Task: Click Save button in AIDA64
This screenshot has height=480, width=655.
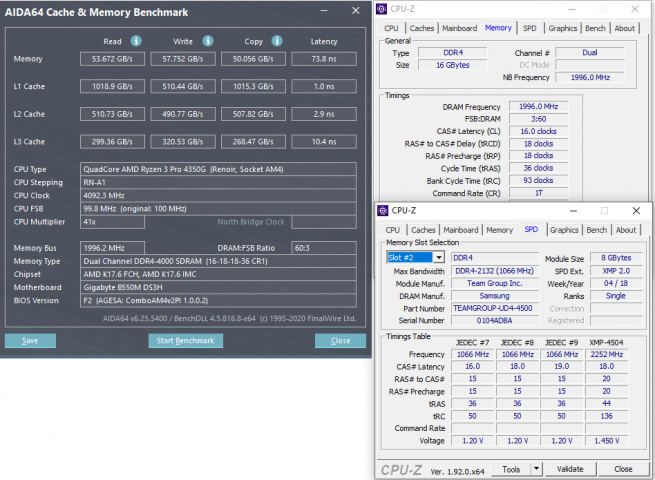Action: pos(30,340)
